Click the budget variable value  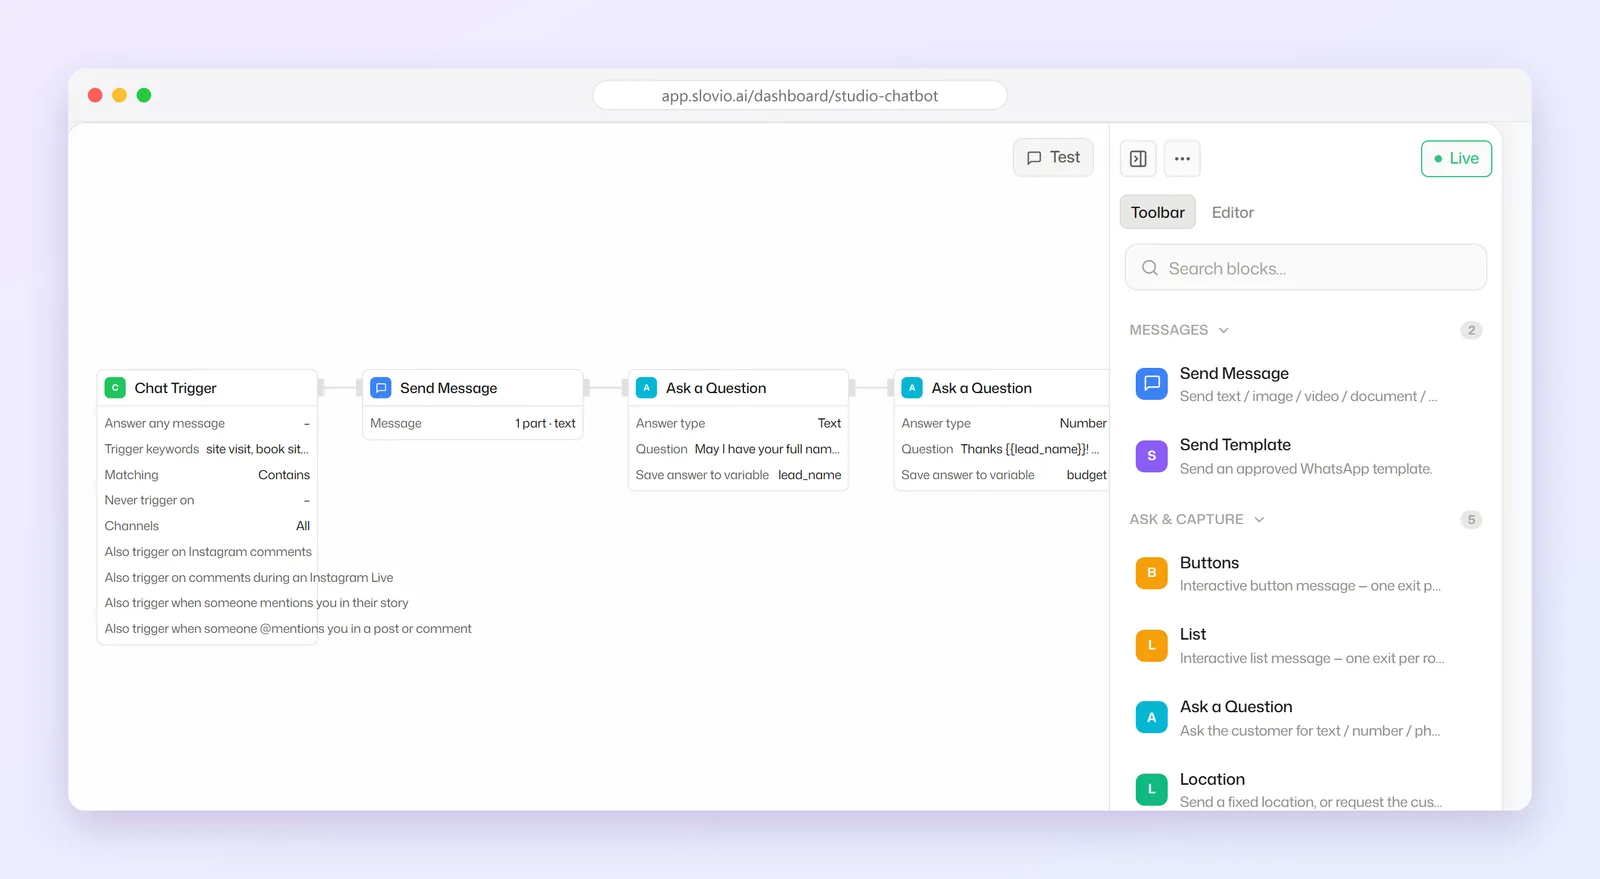click(x=1086, y=475)
